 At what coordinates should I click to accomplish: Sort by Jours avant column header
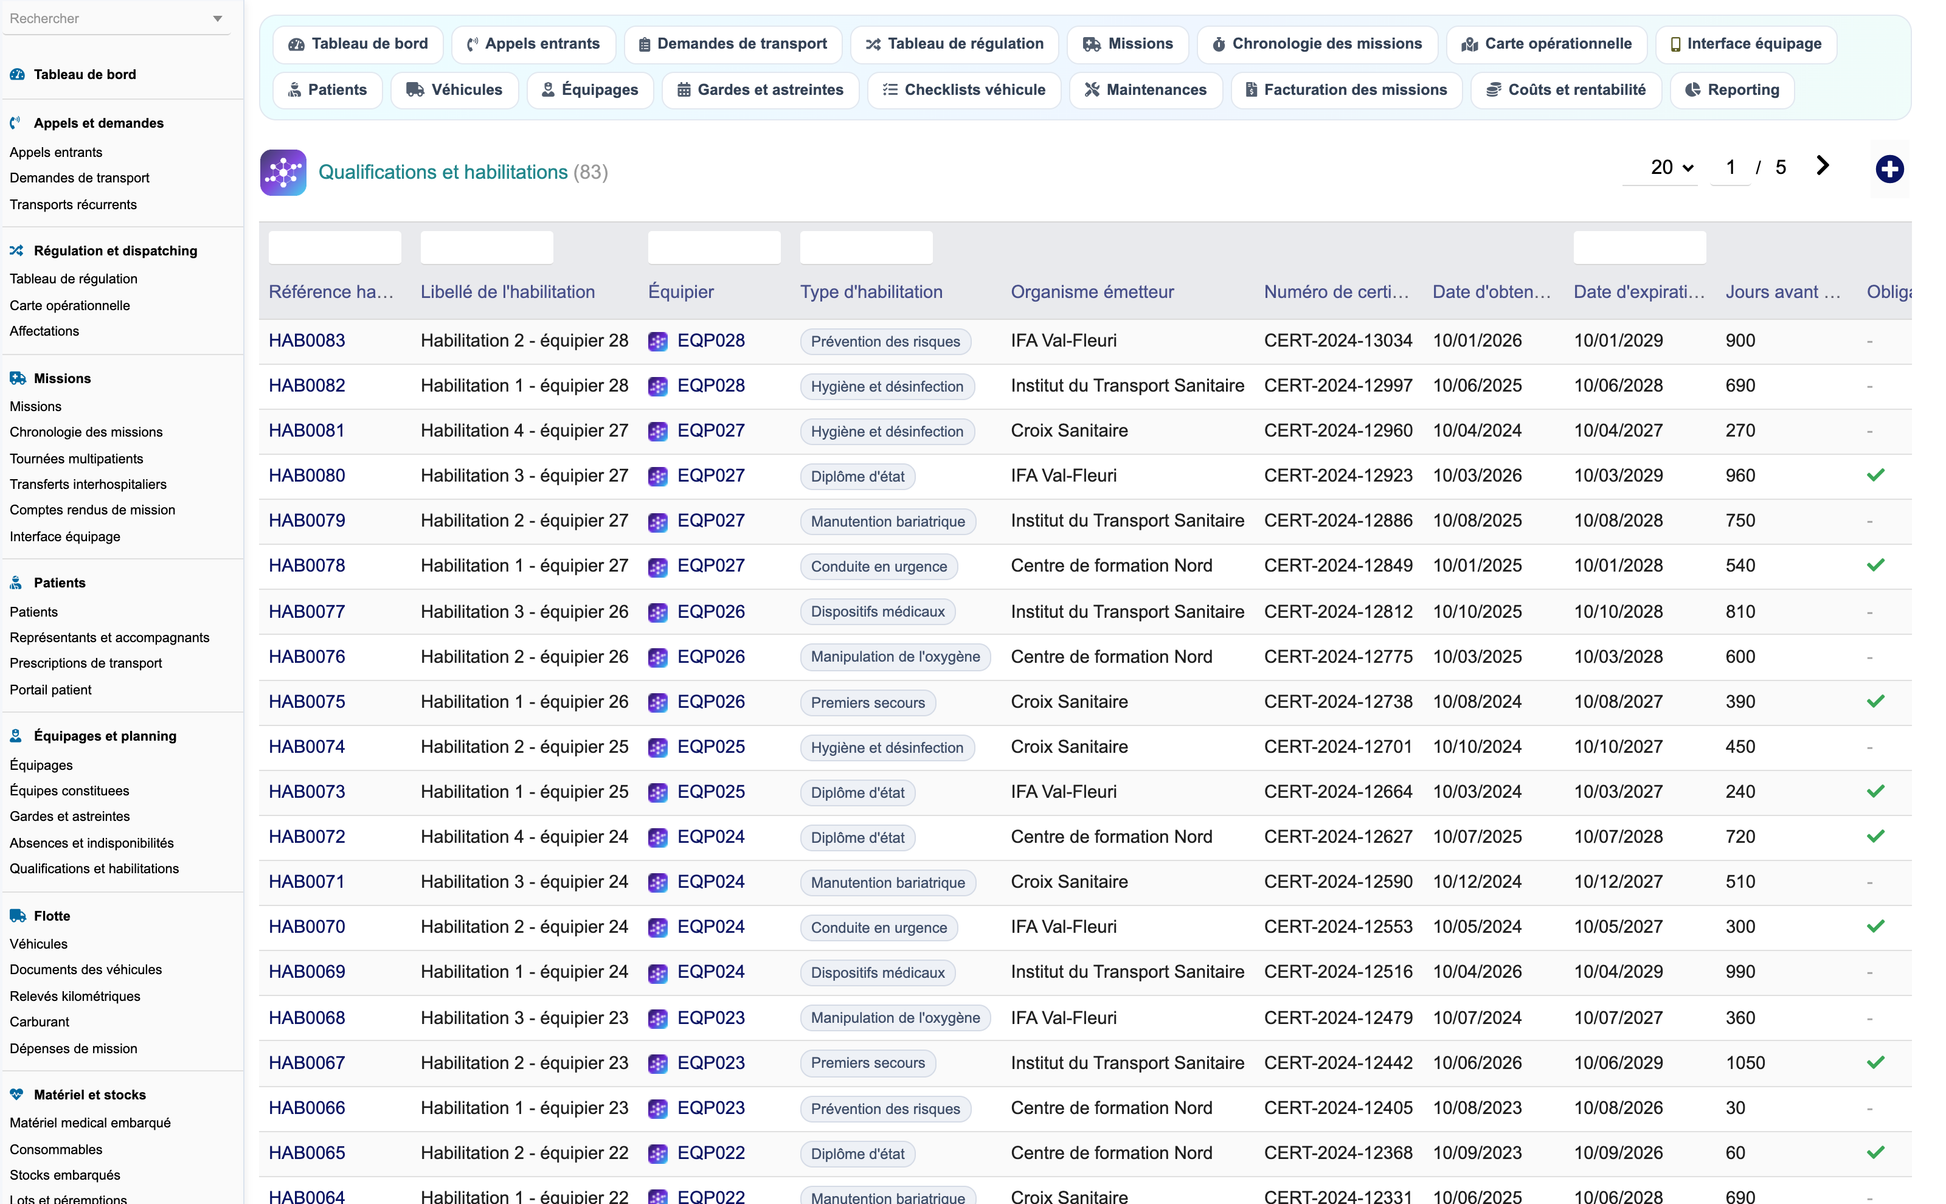1783,292
